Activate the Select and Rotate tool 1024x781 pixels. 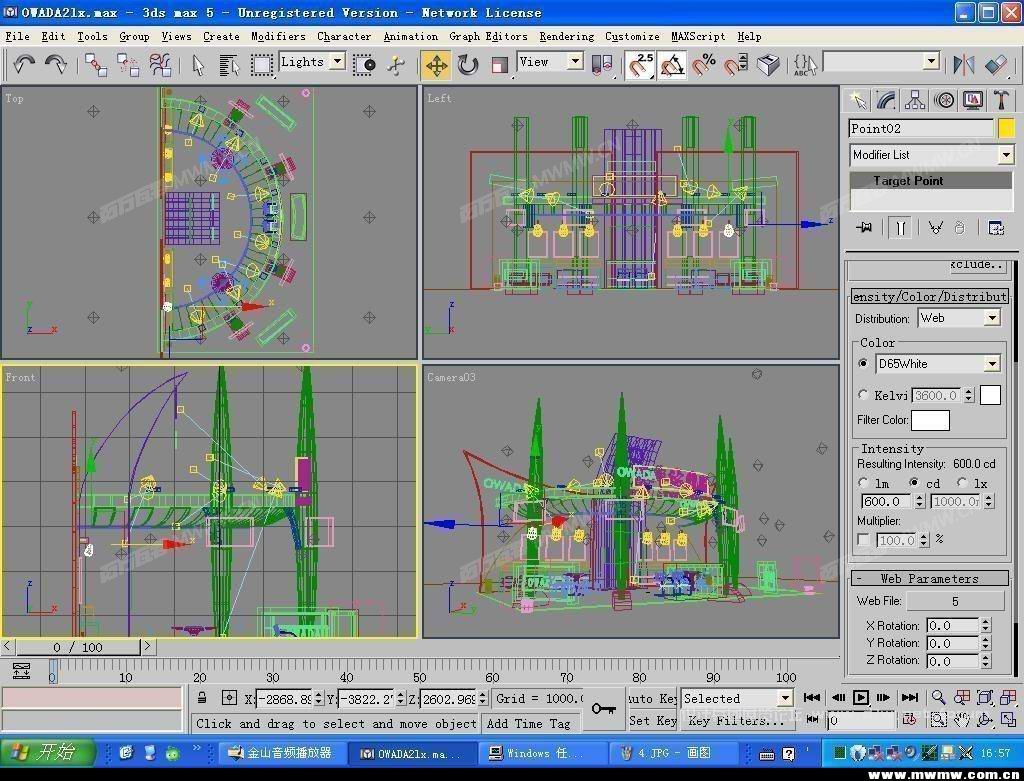pyautogui.click(x=468, y=65)
